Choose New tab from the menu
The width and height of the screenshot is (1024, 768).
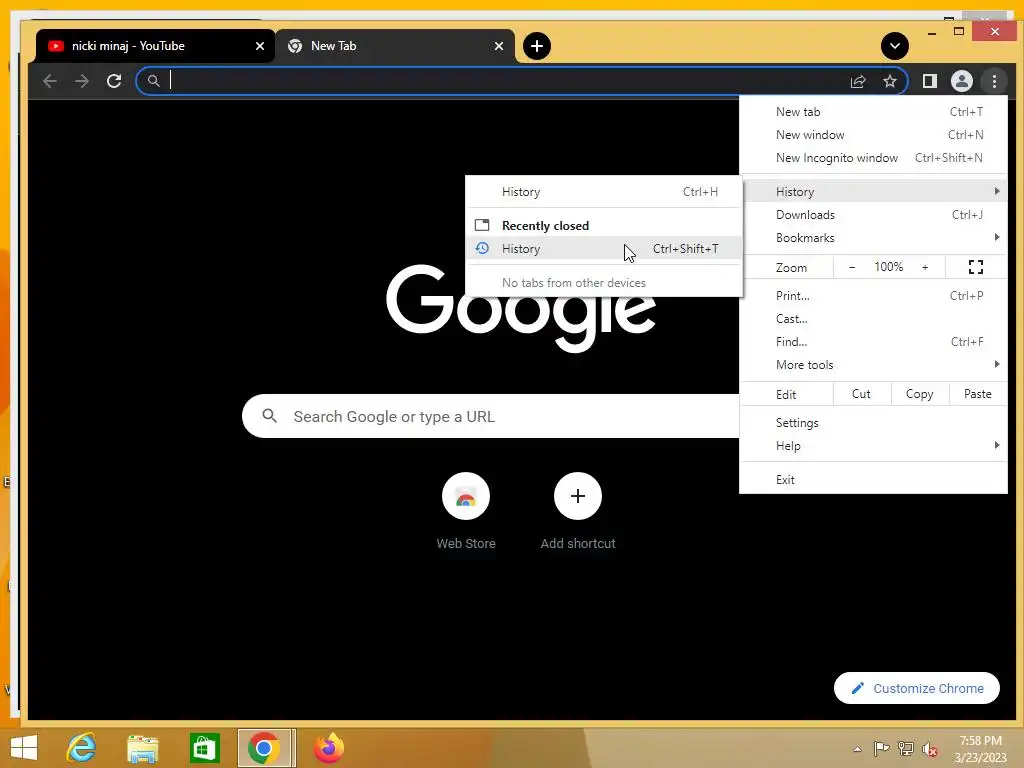873,112
